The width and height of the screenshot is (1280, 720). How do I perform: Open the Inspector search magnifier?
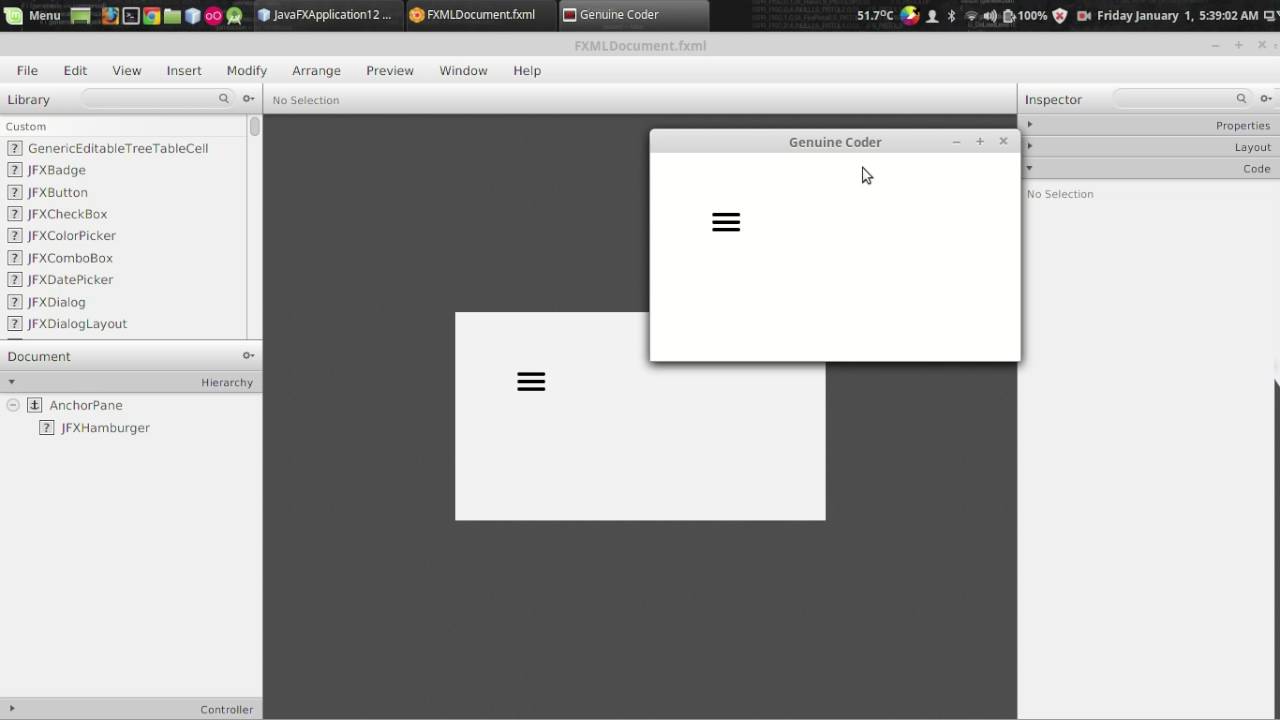(1241, 99)
